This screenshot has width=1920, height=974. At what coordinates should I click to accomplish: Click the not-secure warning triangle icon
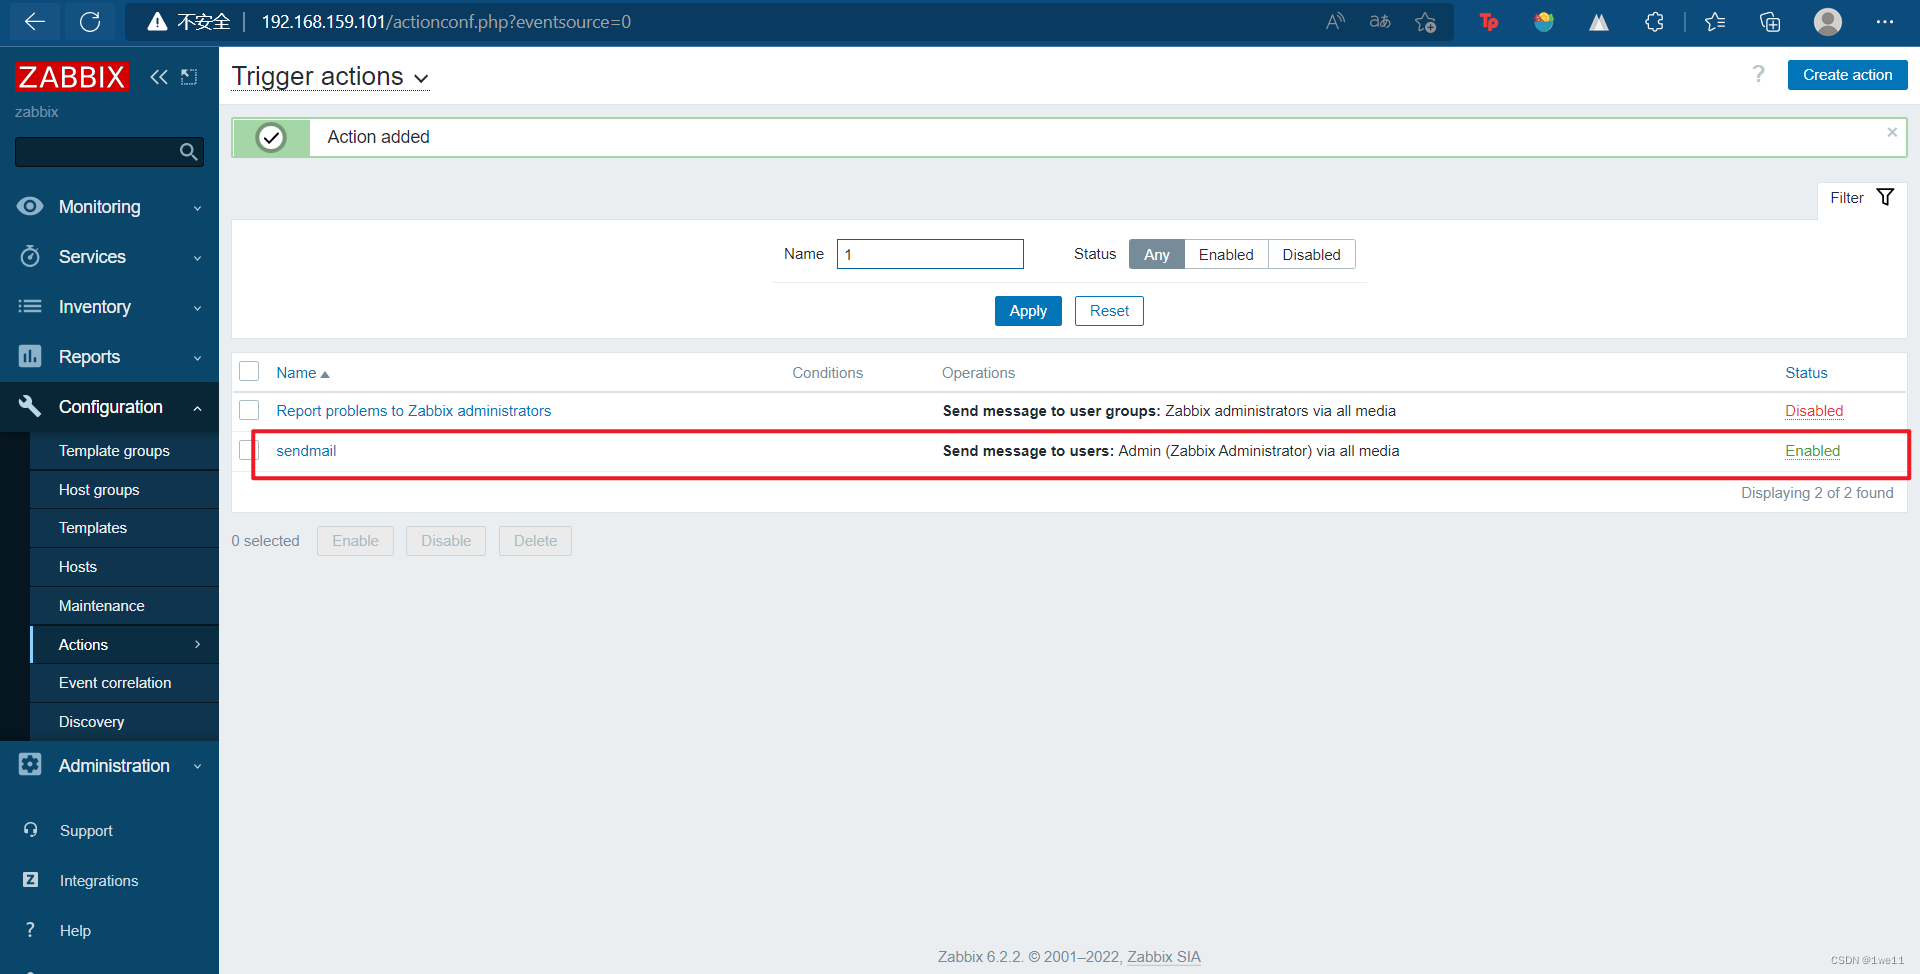tap(157, 21)
